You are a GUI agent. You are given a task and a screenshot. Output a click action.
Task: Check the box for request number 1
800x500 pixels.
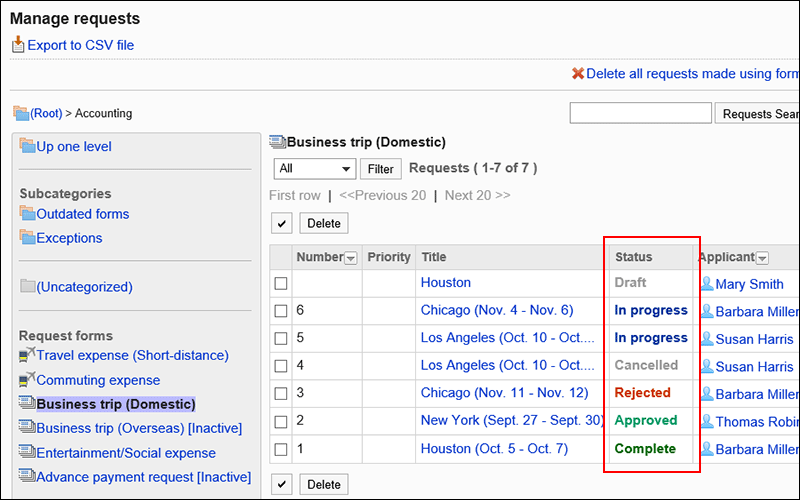[281, 449]
